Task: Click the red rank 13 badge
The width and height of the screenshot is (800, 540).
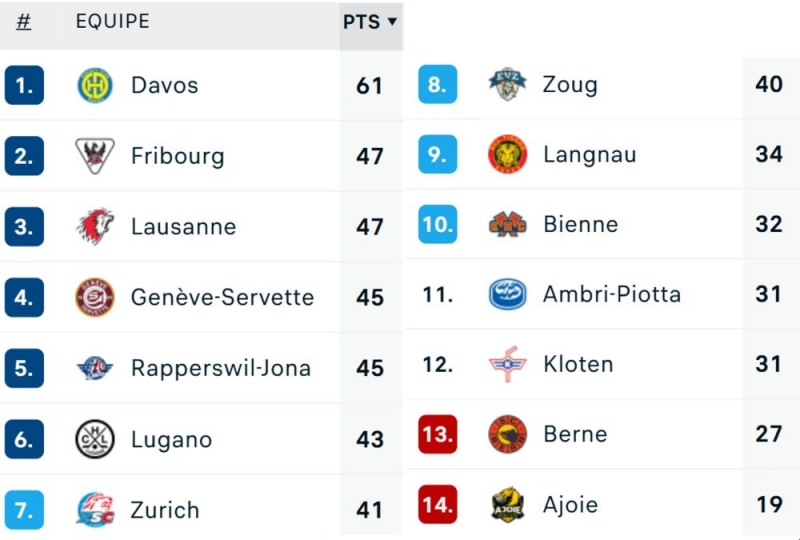Action: pos(437,434)
